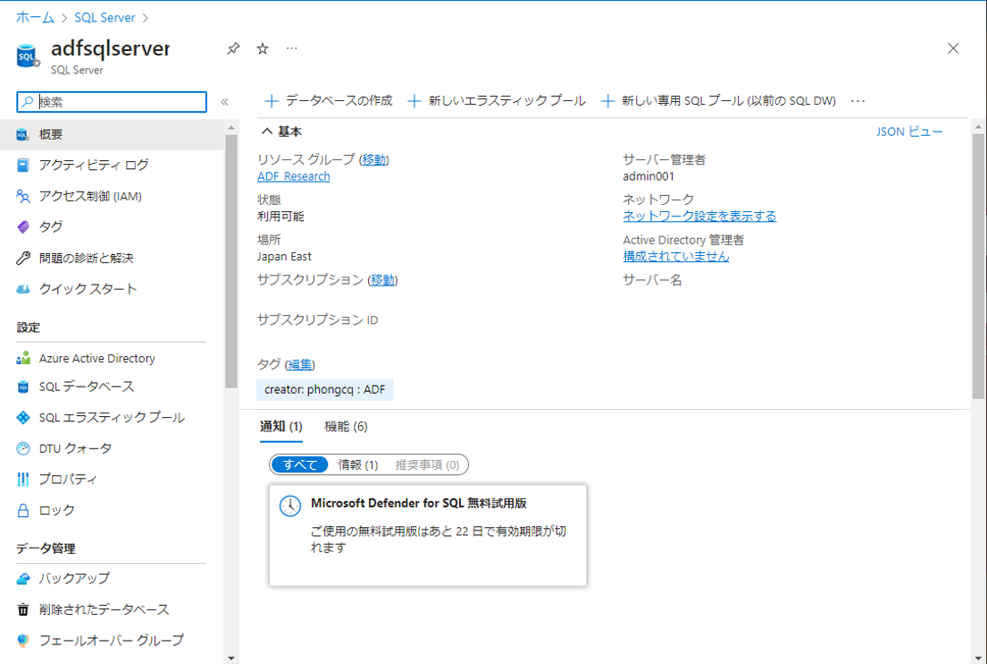Pin the adfsqlserver resource to dashboard
This screenshot has height=664, width=987.
(x=233, y=48)
